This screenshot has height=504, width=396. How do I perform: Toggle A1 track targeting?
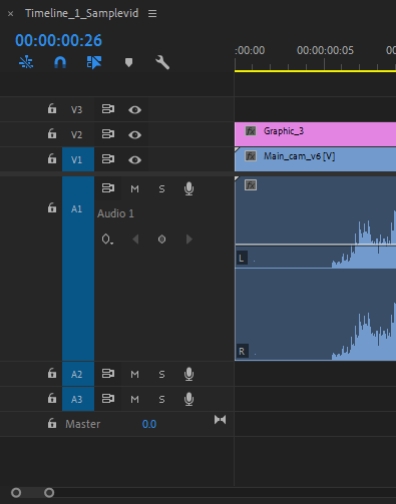tap(78, 269)
